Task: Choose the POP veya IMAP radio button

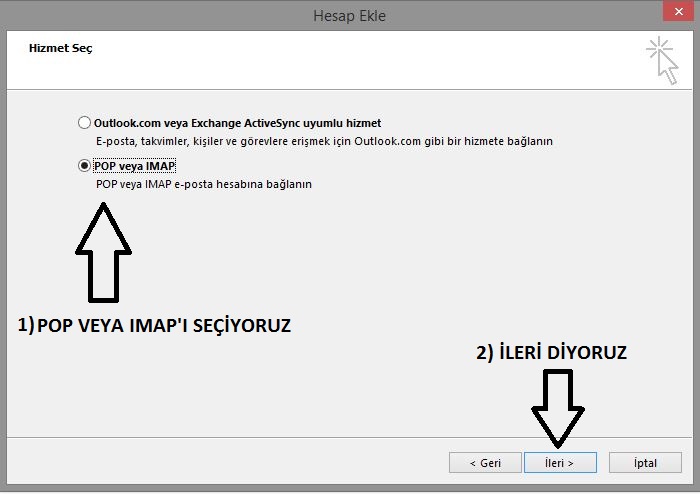Action: coord(84,166)
